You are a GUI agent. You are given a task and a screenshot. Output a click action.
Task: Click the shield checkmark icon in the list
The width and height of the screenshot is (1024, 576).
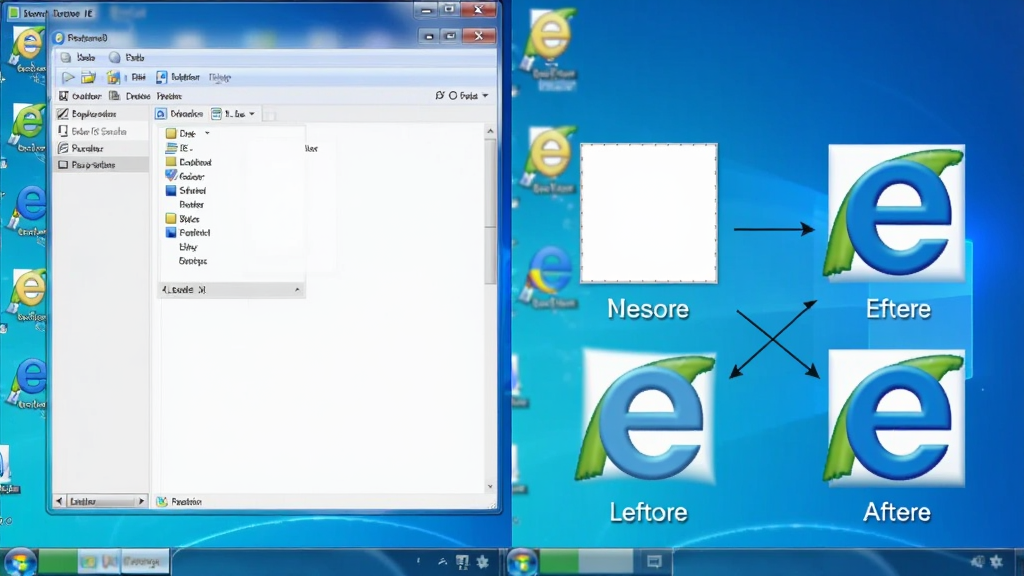[x=171, y=176]
